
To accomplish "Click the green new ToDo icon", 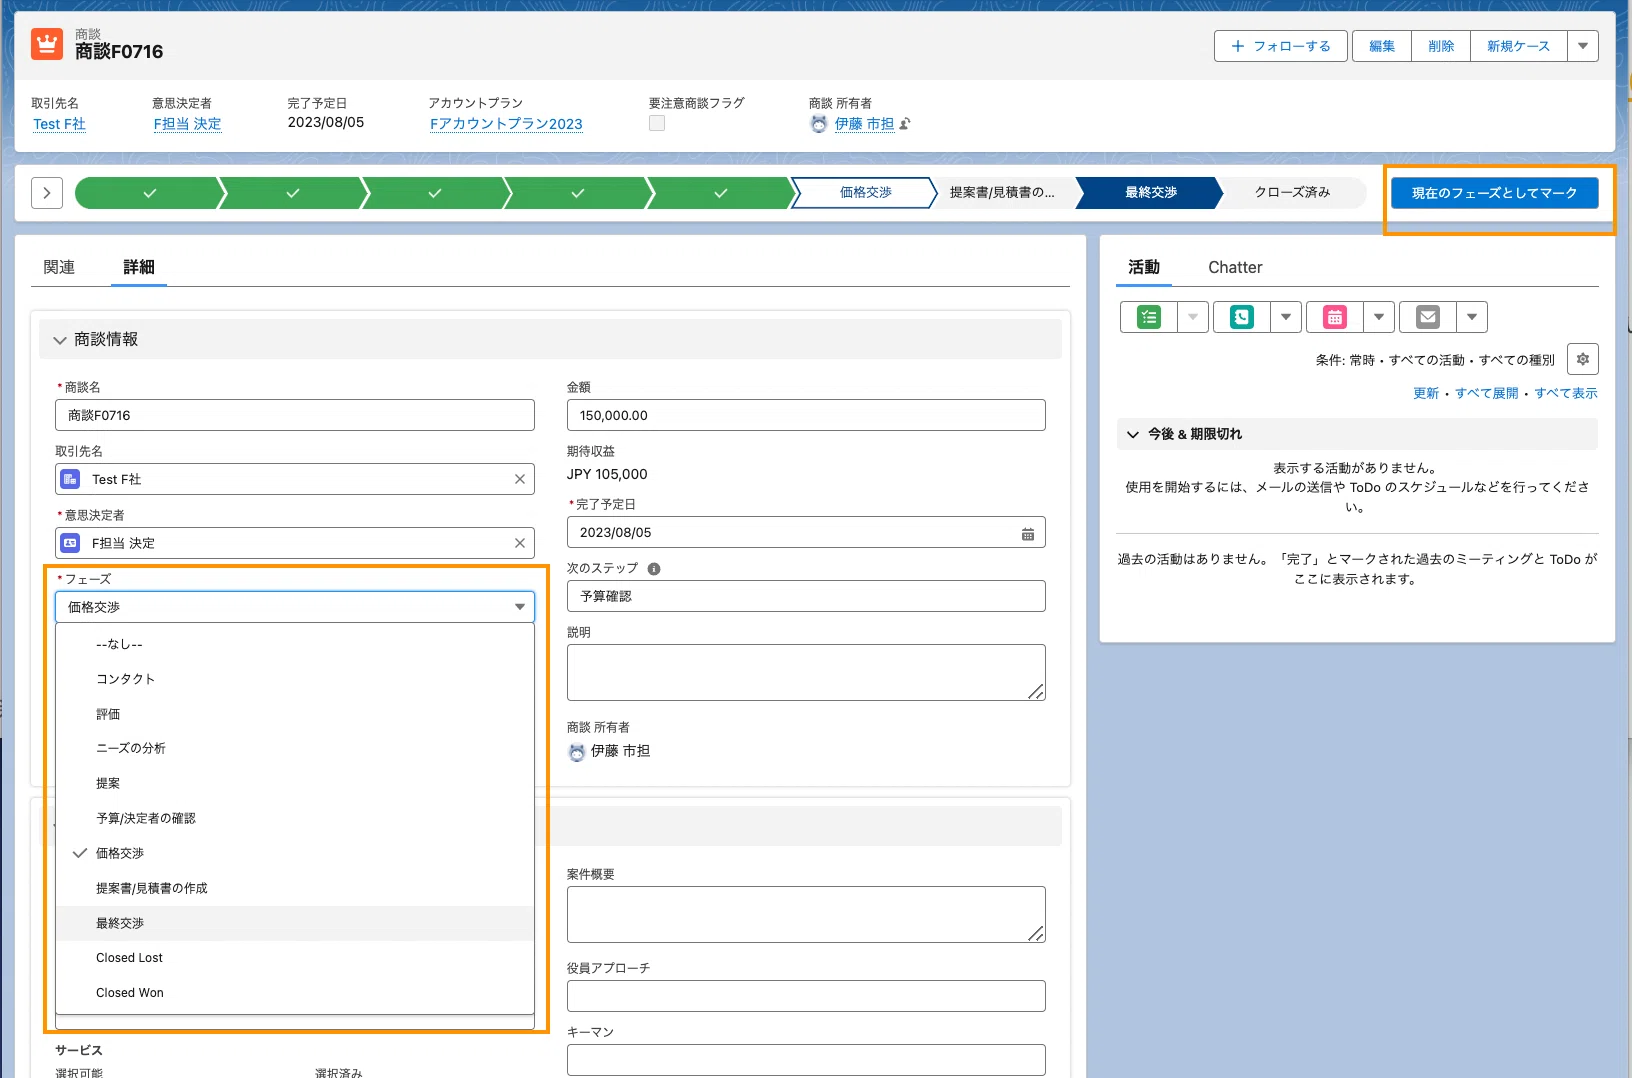I will (1149, 317).
